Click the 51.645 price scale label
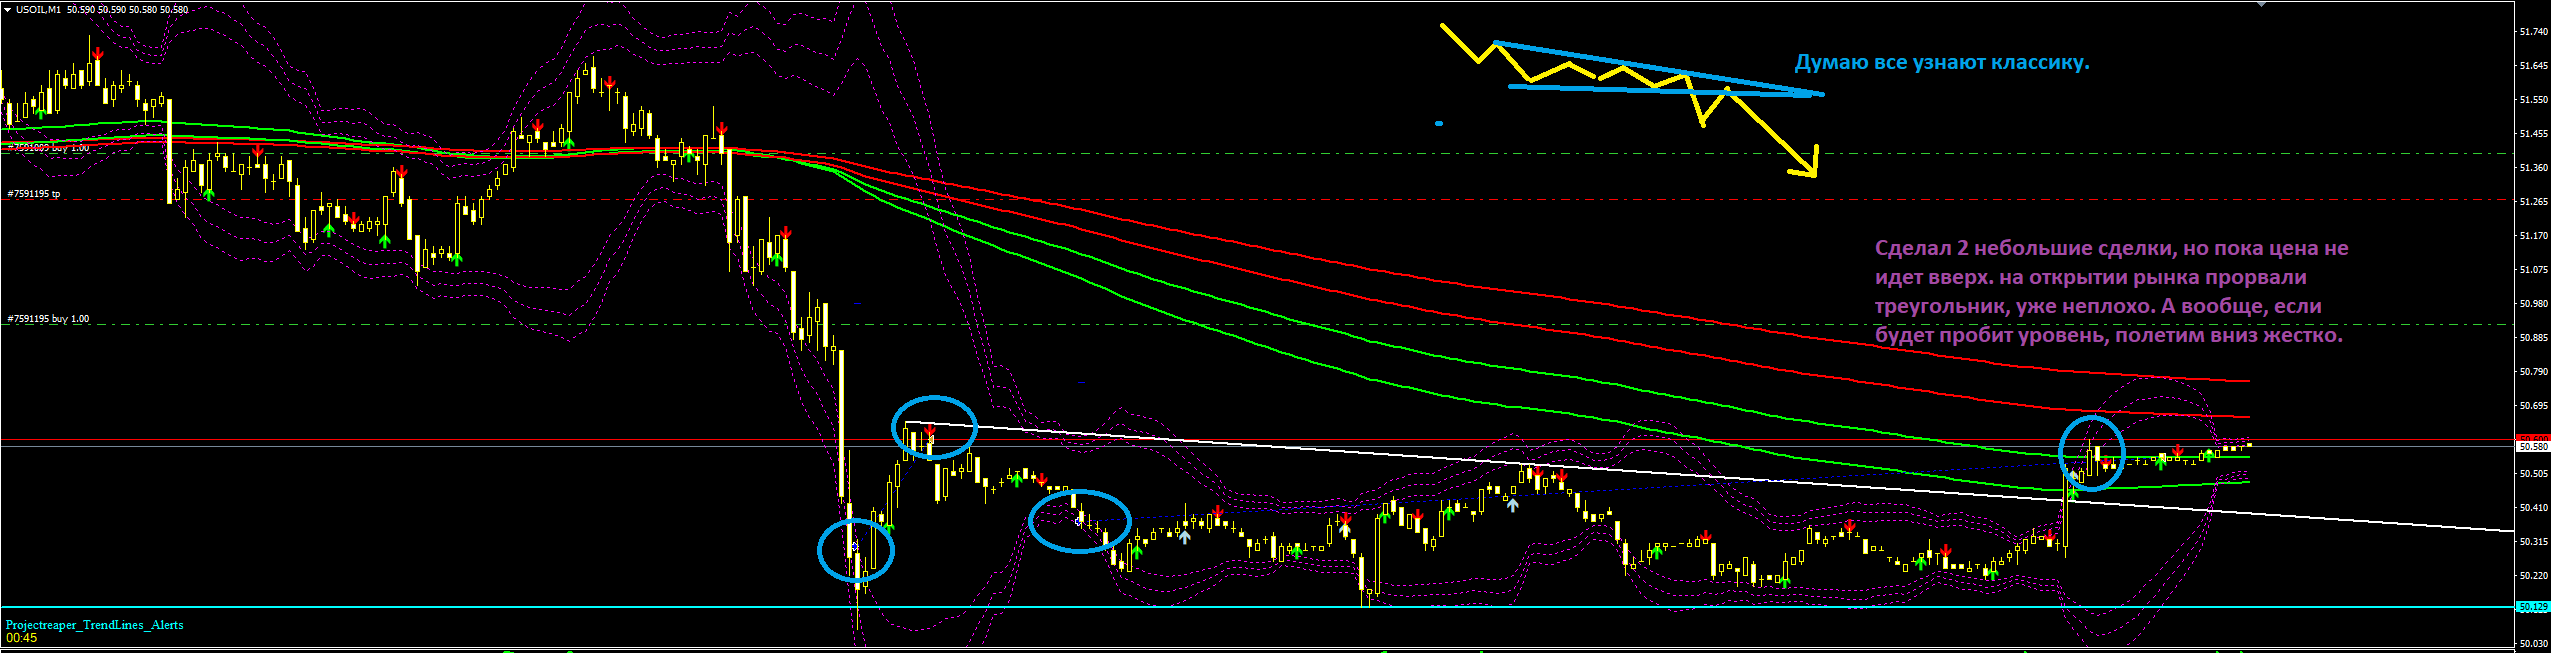 [x=2533, y=66]
